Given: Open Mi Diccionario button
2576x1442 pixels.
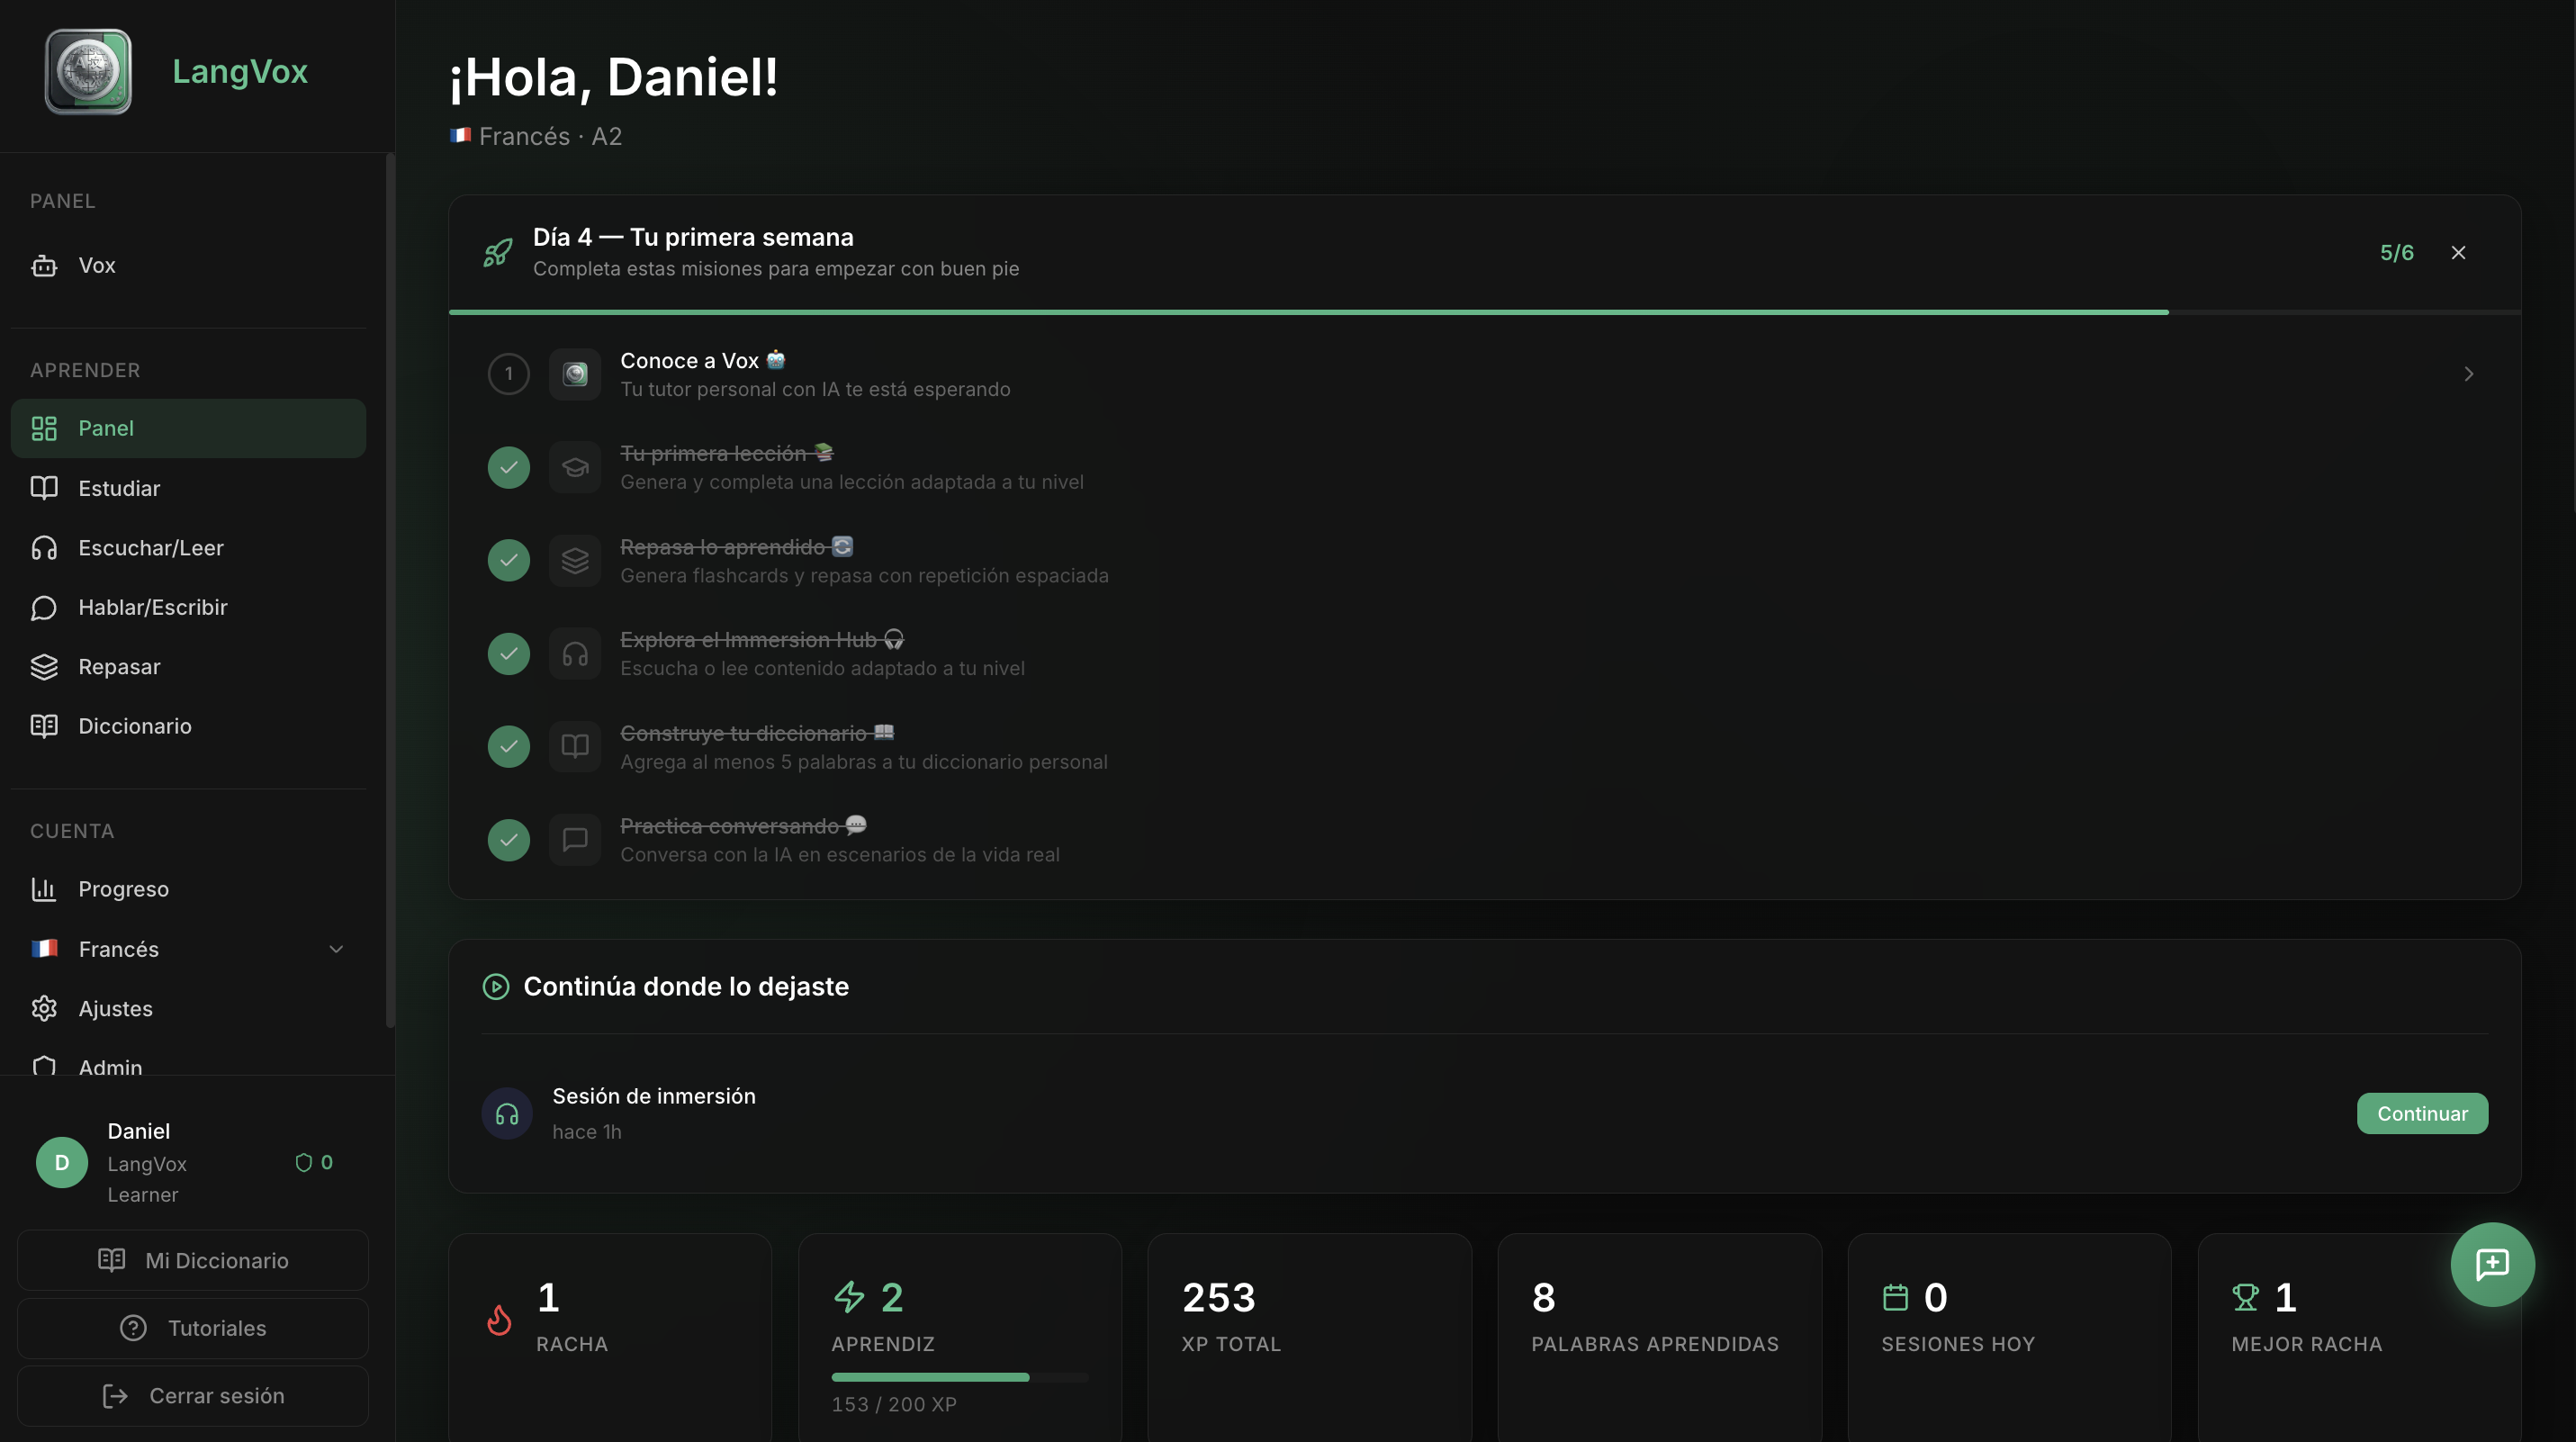Looking at the screenshot, I should (x=193, y=1260).
